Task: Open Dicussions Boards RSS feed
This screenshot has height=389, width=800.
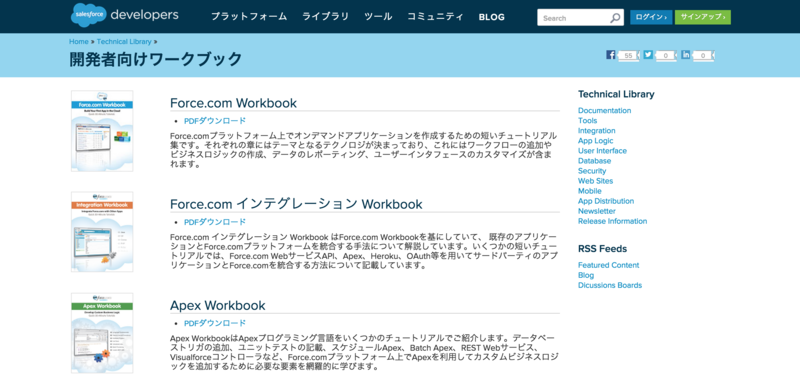Action: pyautogui.click(x=610, y=285)
